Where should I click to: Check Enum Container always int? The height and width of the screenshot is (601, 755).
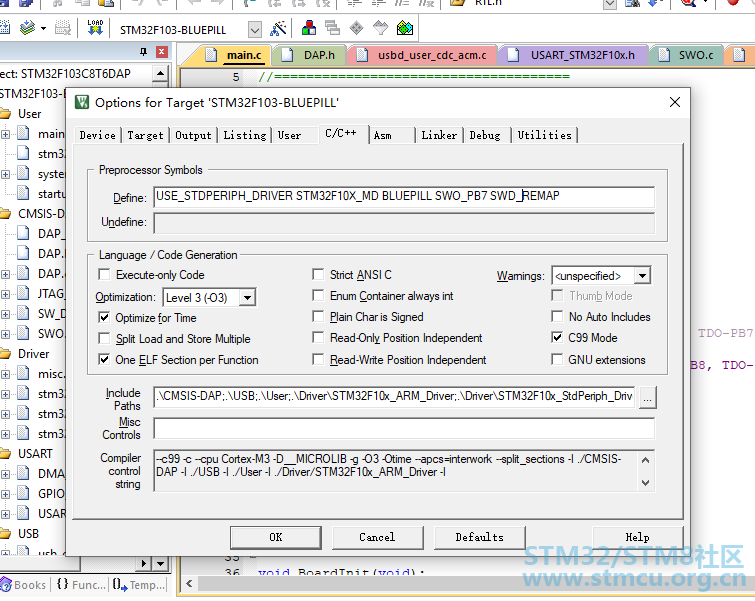[318, 295]
